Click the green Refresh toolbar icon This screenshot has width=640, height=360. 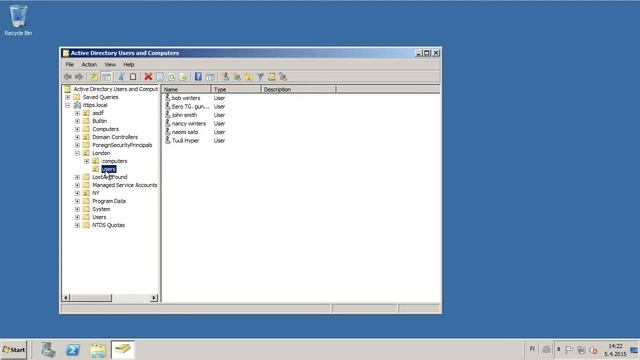pyautogui.click(x=171, y=77)
